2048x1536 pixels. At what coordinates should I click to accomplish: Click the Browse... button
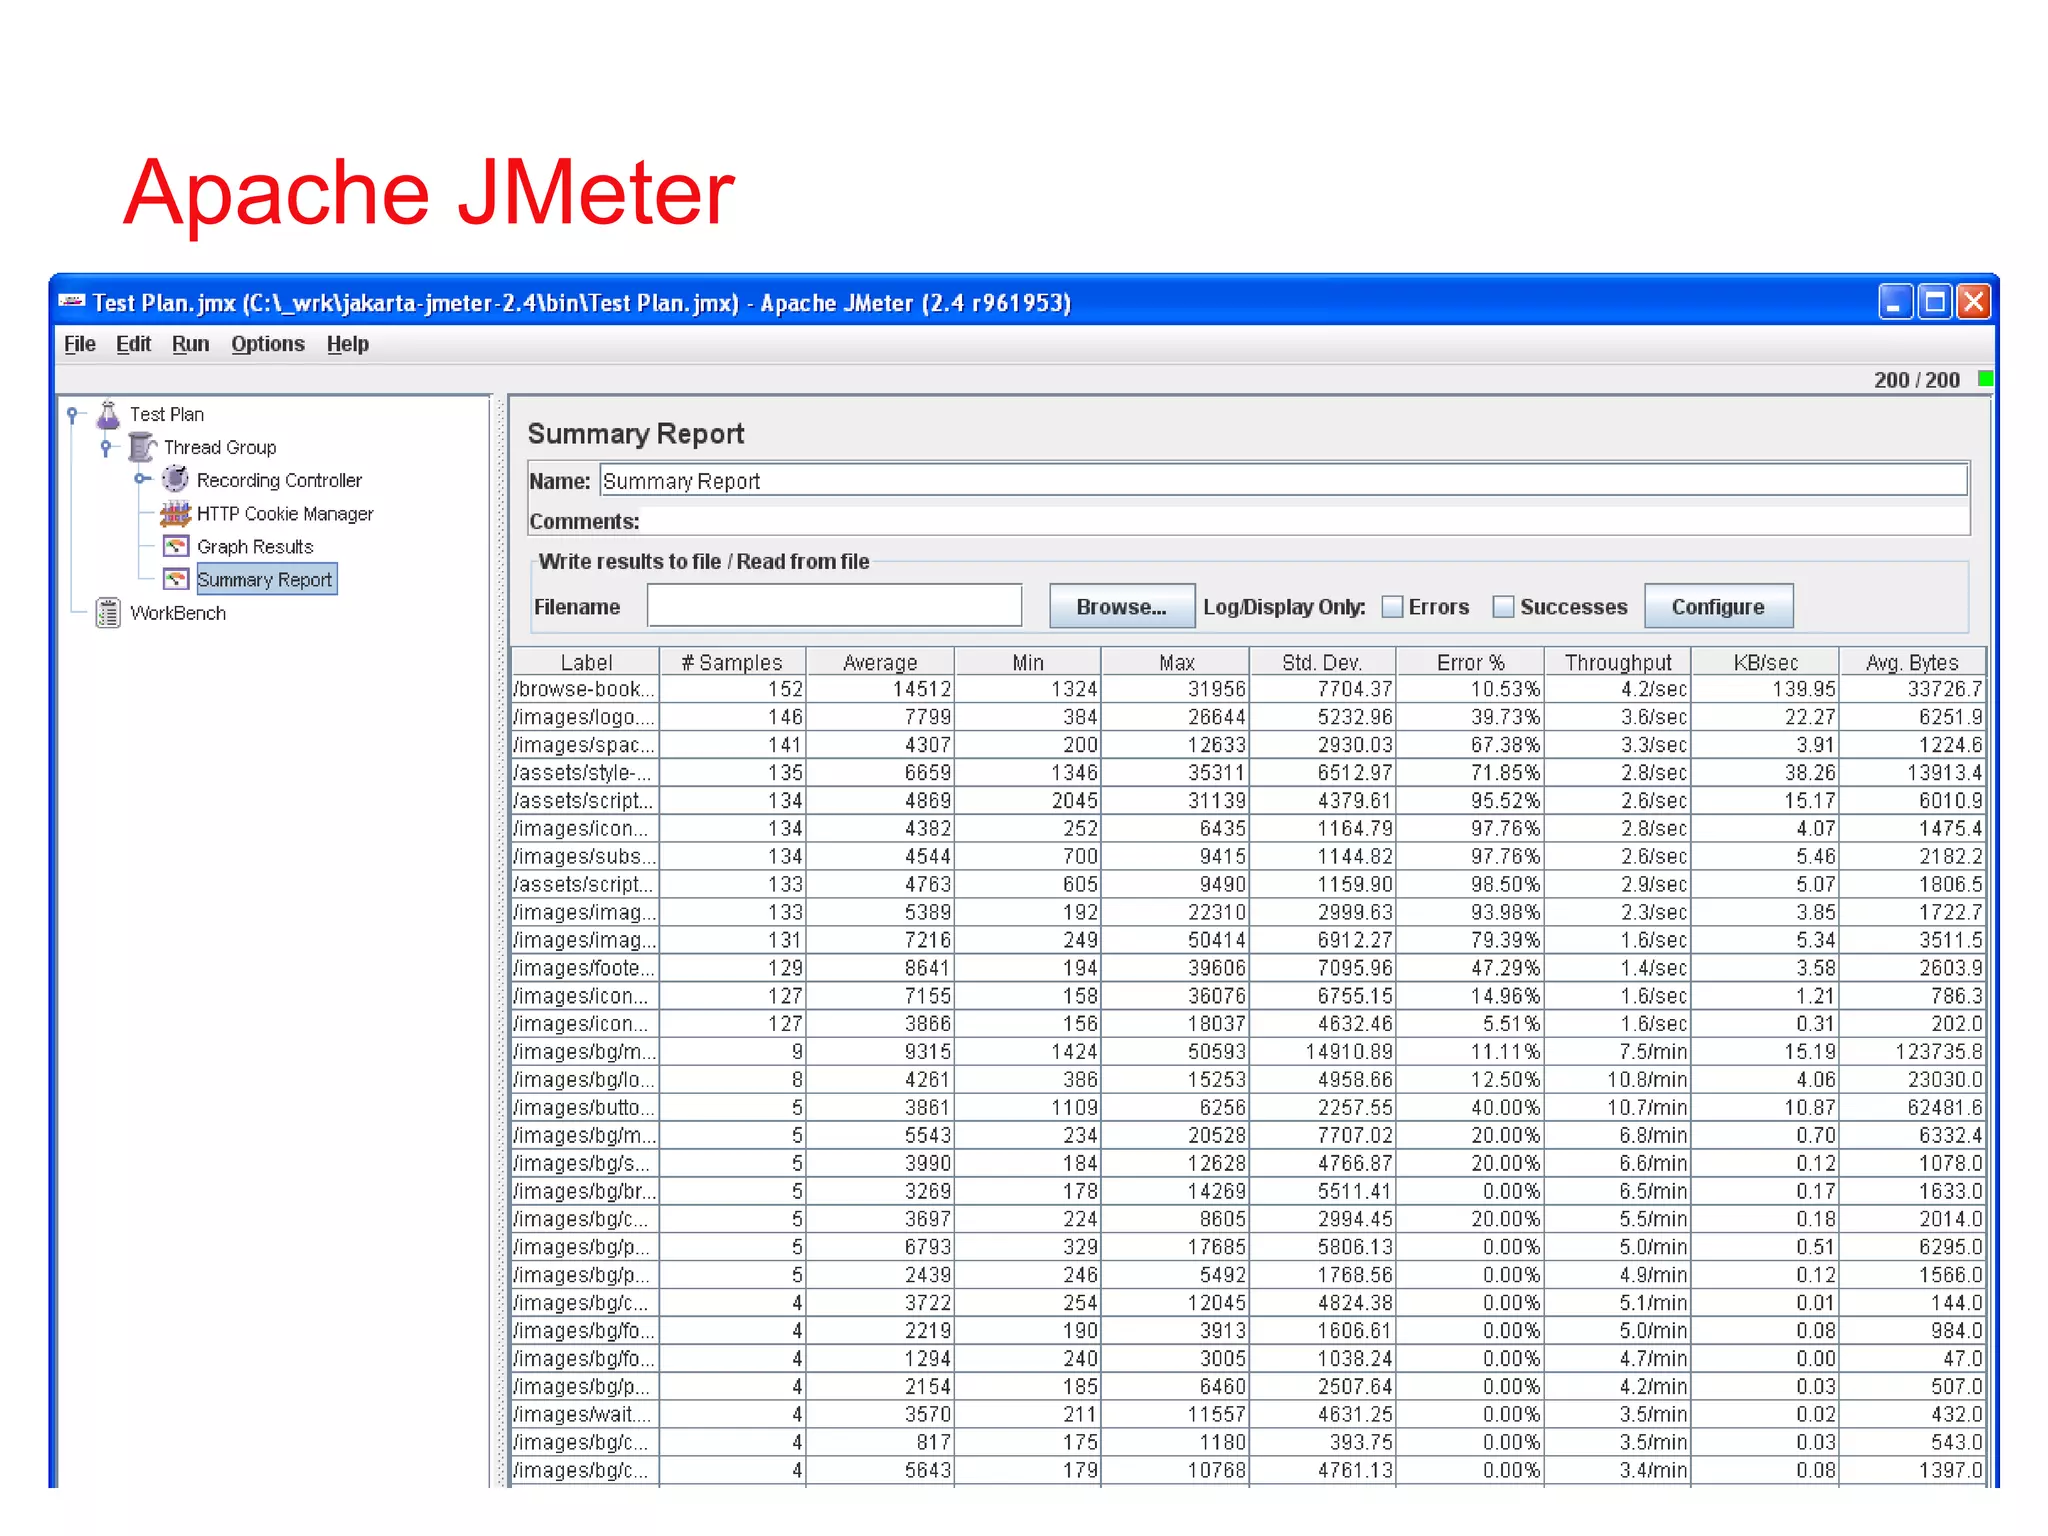(x=1121, y=607)
